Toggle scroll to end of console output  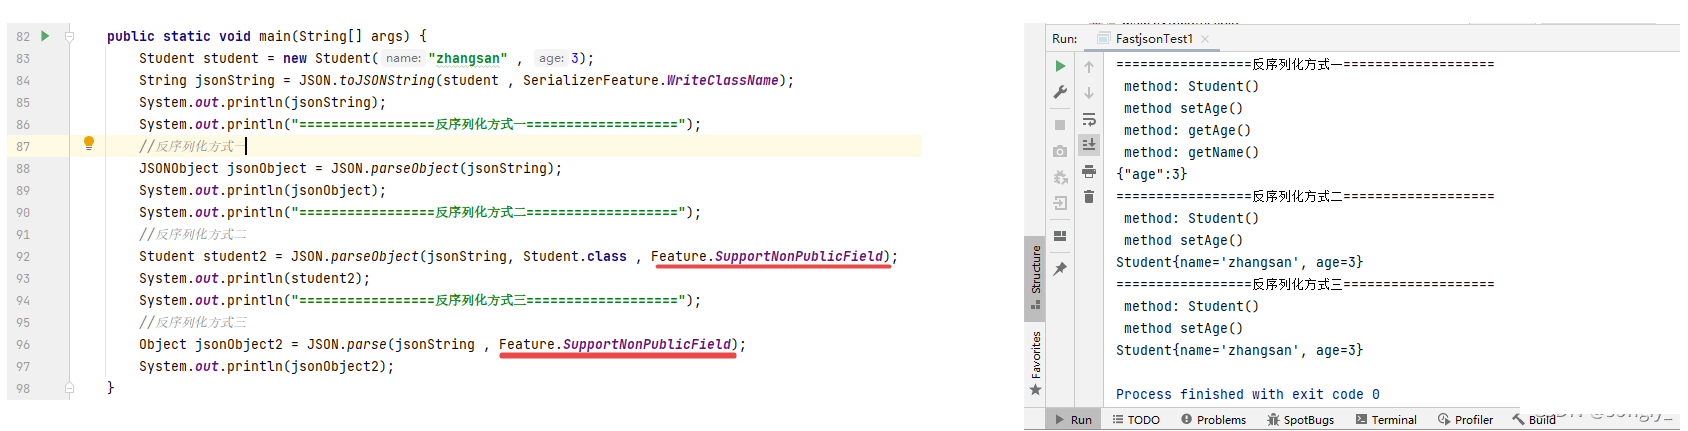point(1089,145)
